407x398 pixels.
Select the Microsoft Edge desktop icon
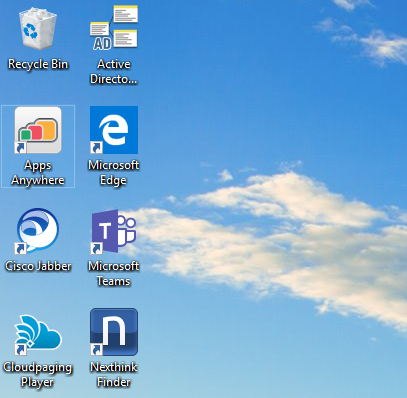point(114,130)
